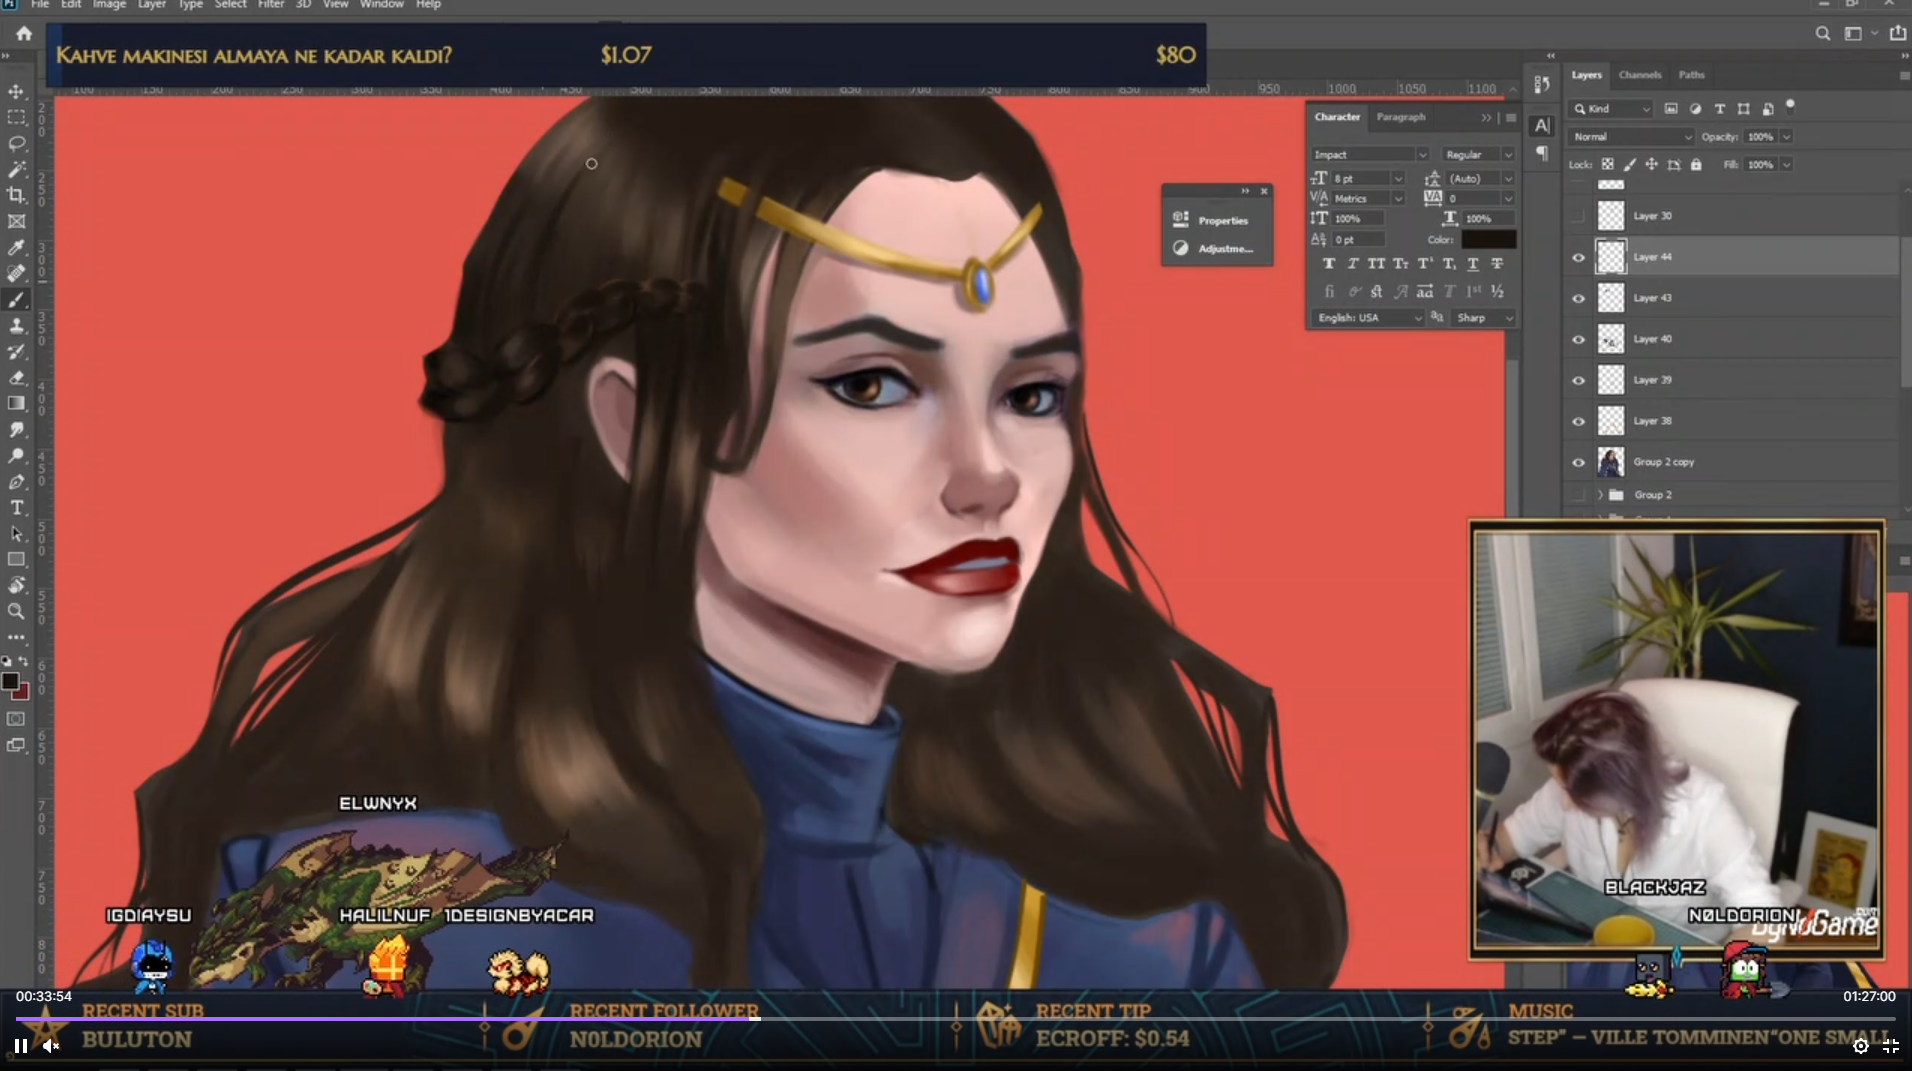Select the Horizontal Type tool
The image size is (1912, 1071).
[16, 508]
